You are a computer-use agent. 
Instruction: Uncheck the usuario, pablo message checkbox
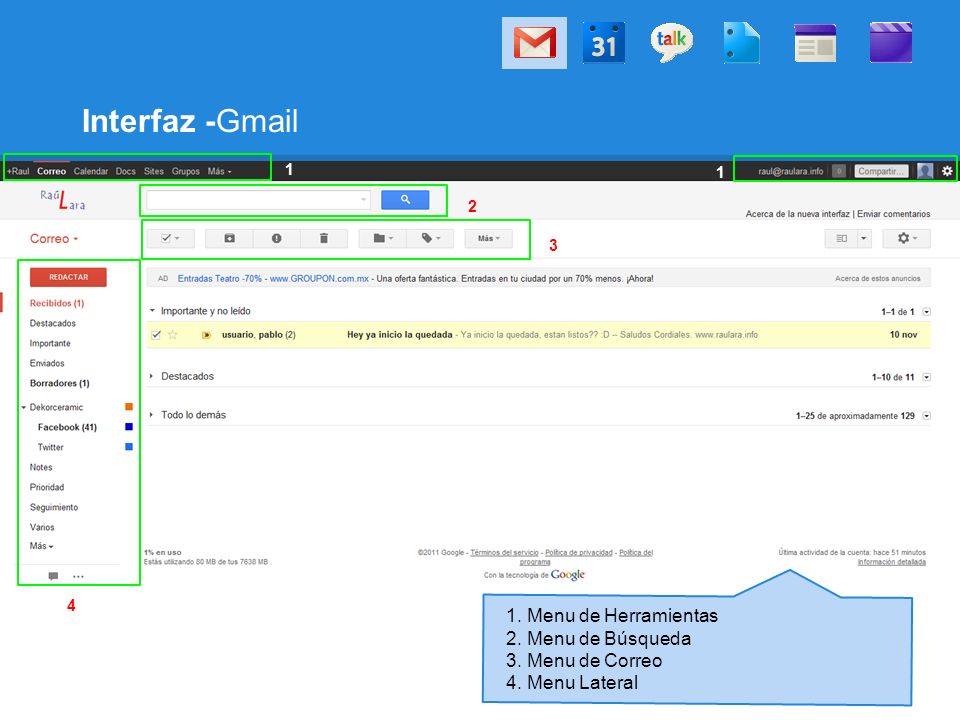point(156,335)
